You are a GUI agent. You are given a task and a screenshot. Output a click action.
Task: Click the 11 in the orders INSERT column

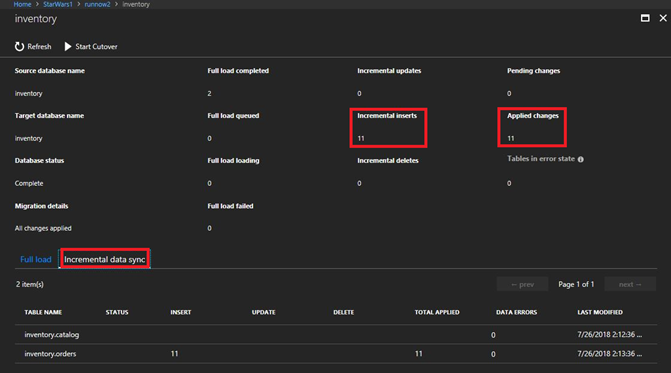tap(174, 354)
